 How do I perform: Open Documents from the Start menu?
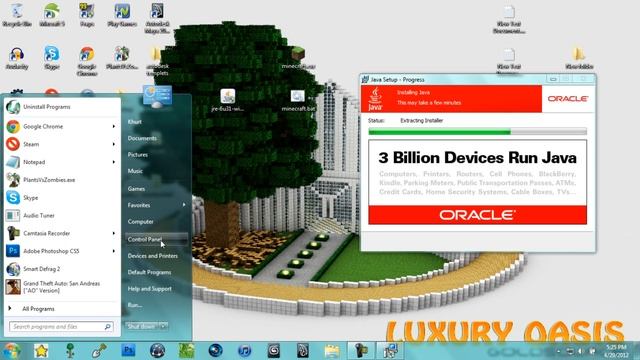coord(142,138)
